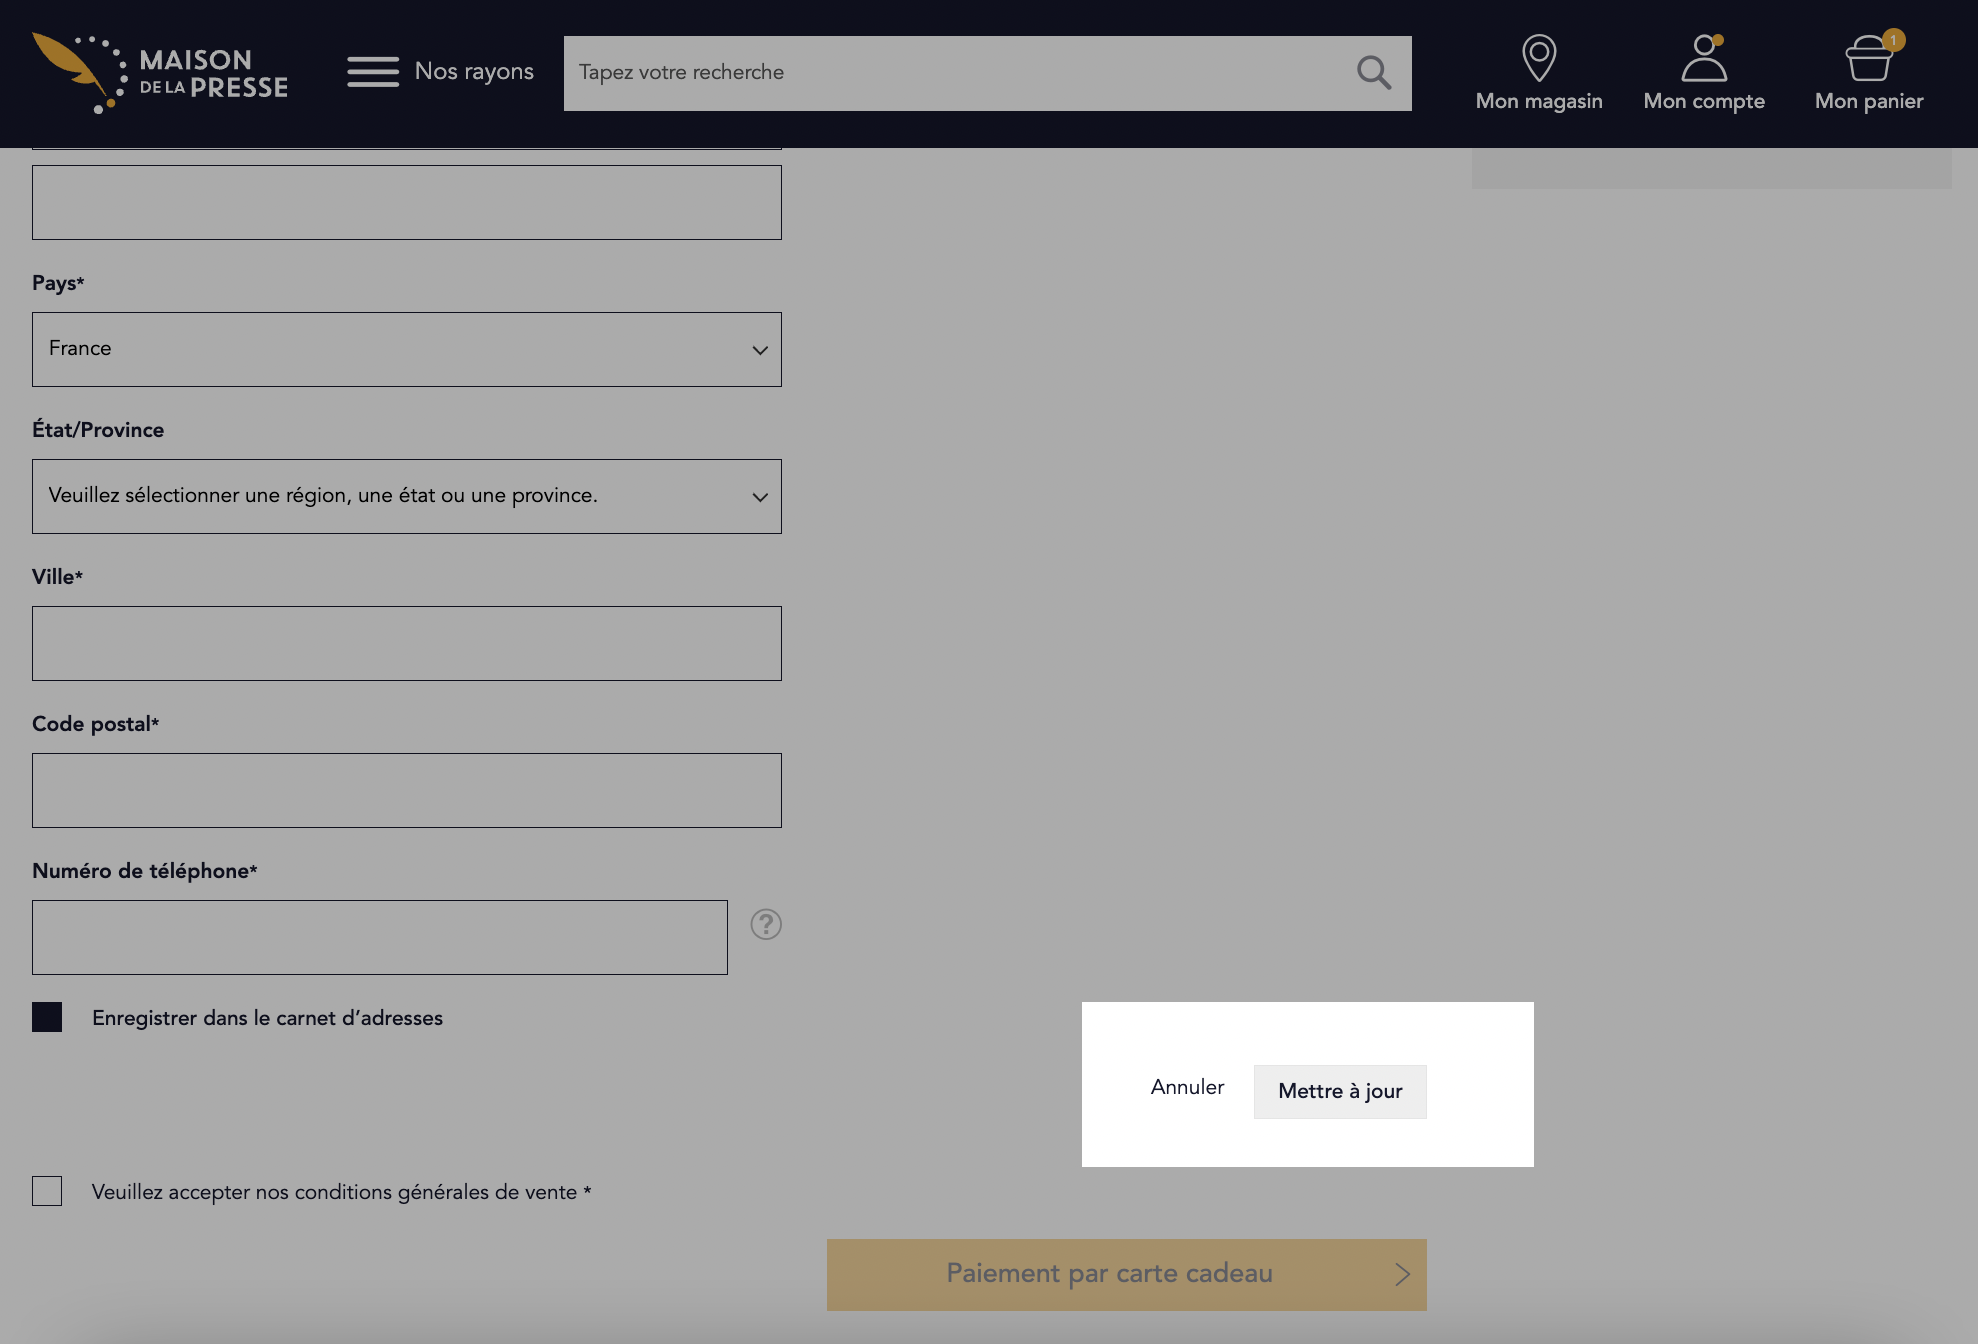Click the Mon magasin label
This screenshot has width=1978, height=1344.
pos(1539,101)
